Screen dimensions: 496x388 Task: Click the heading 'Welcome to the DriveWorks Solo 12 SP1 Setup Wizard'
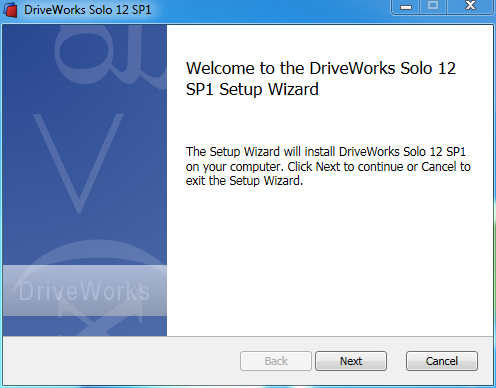click(321, 79)
